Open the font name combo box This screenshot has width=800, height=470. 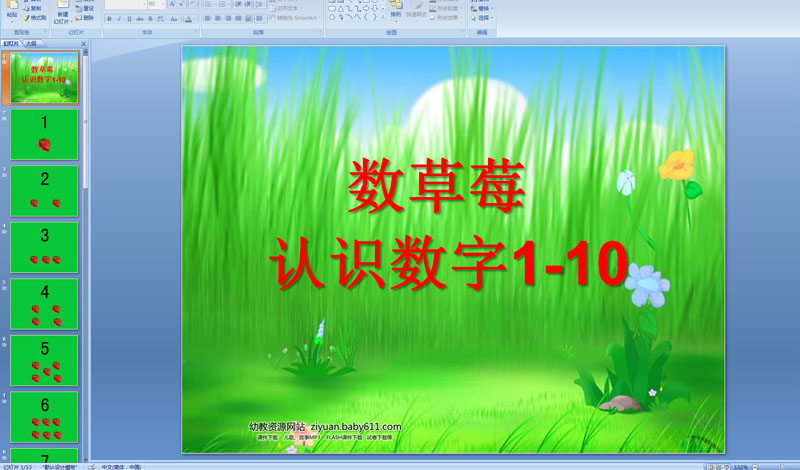(x=126, y=4)
